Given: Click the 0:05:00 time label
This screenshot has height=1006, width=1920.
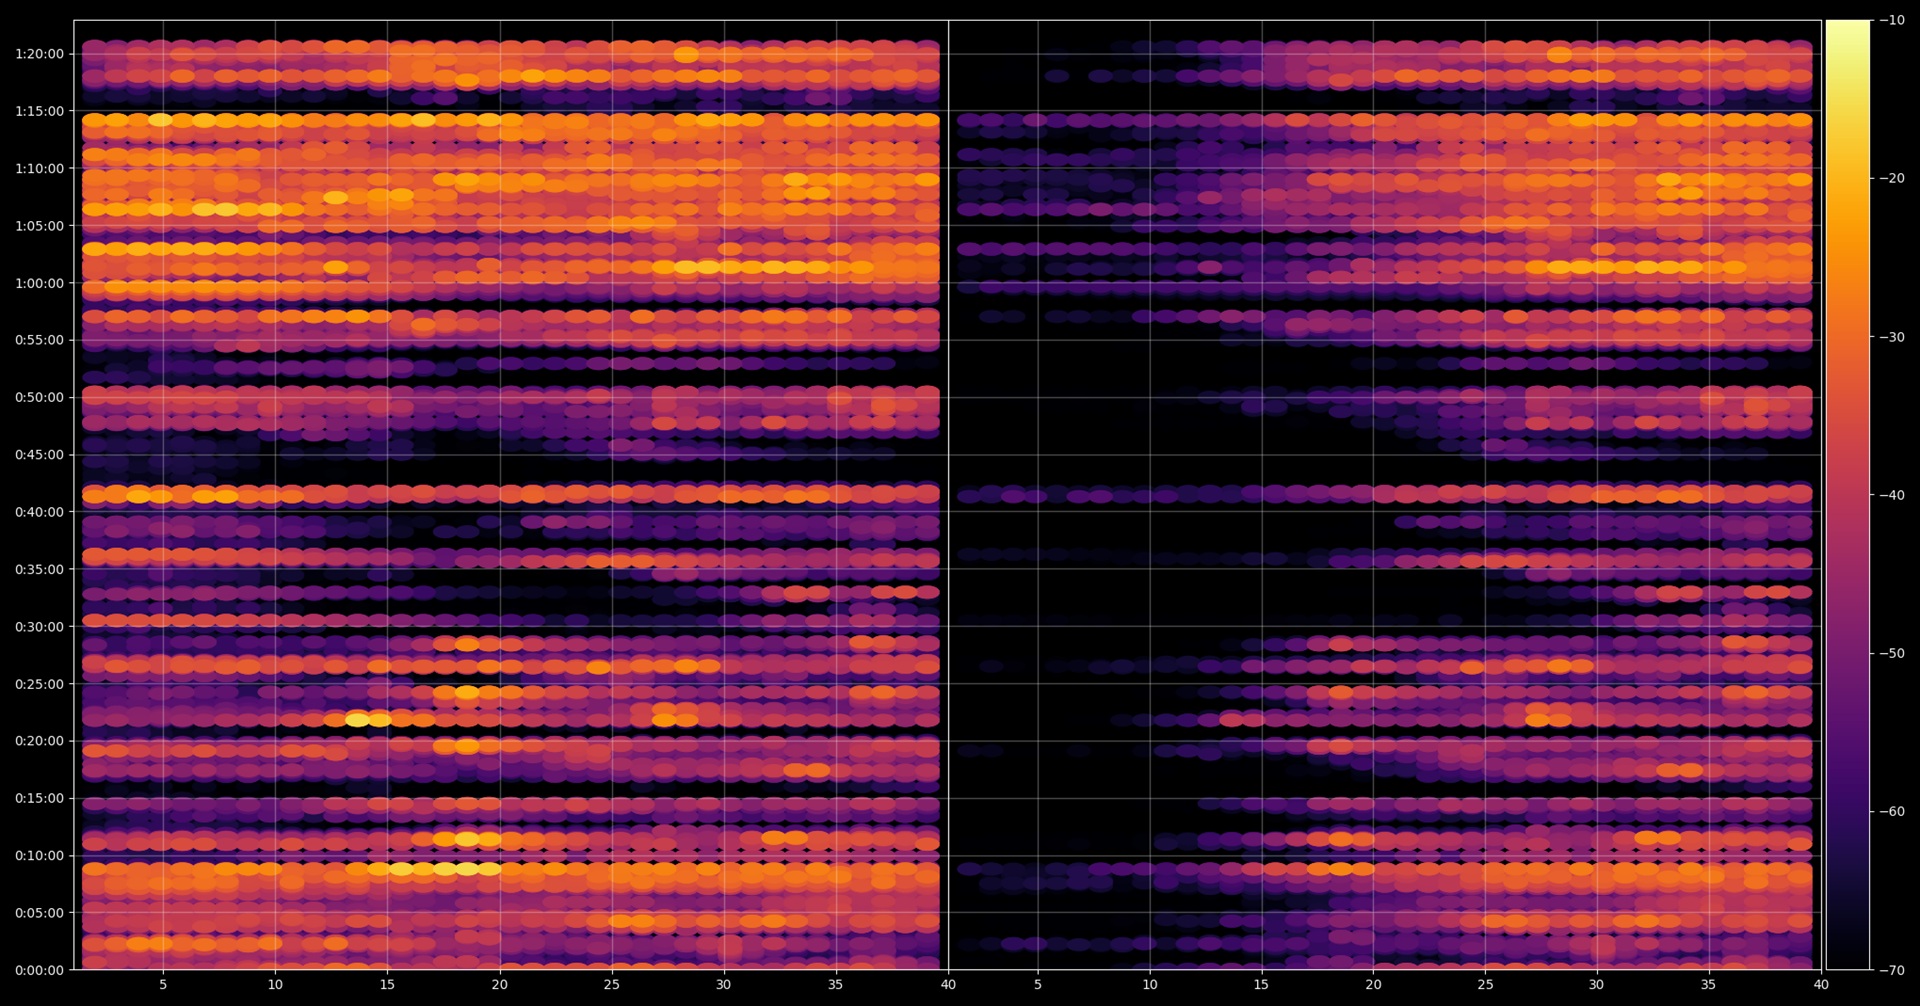Looking at the screenshot, I should 39,913.
